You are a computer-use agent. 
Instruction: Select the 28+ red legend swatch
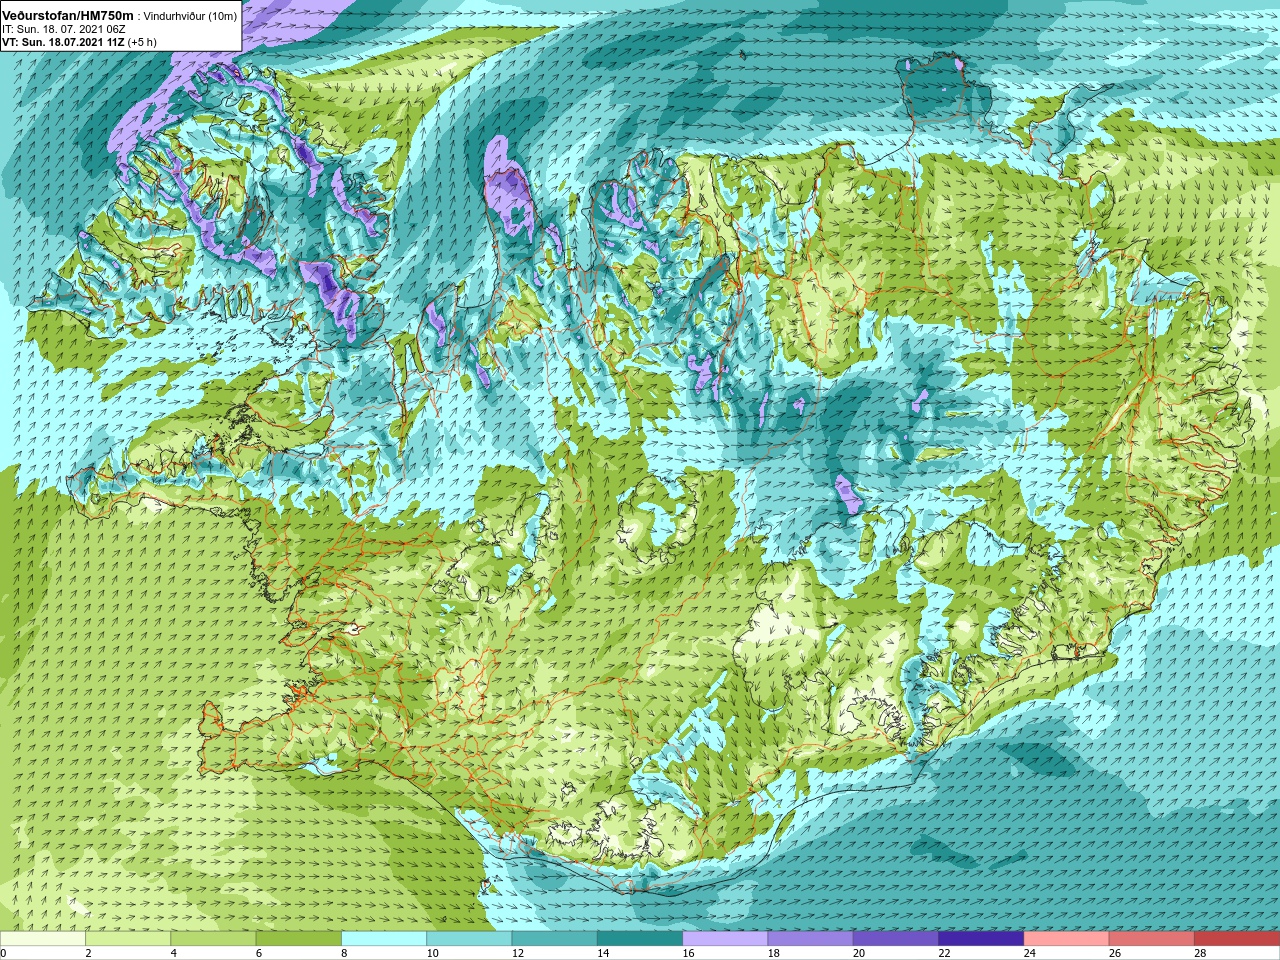tap(1237, 939)
